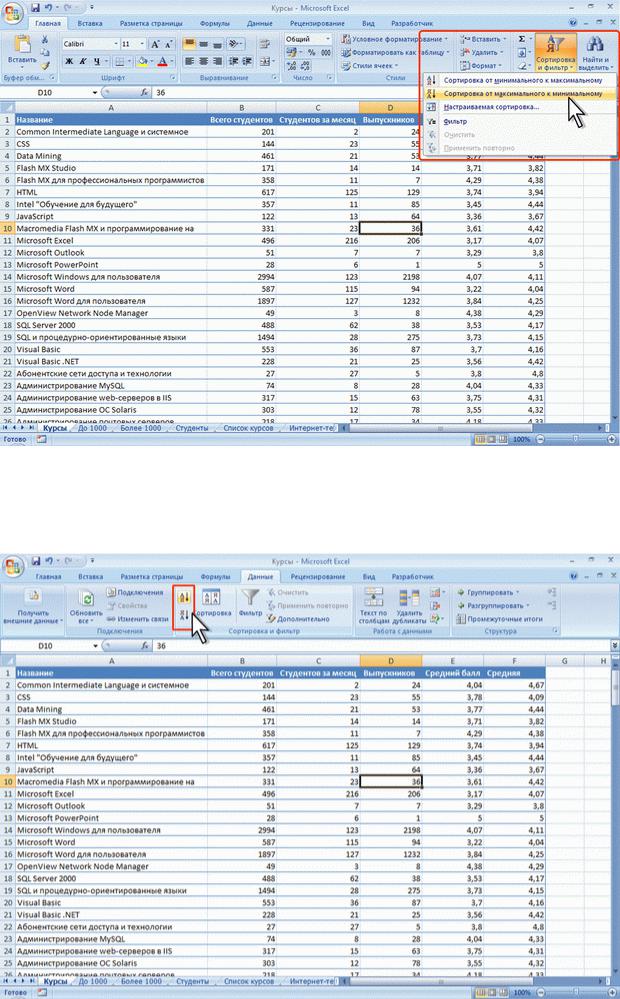Click column B header in the Home-ribbon window
The width and height of the screenshot is (620, 999).
[x=242, y=108]
